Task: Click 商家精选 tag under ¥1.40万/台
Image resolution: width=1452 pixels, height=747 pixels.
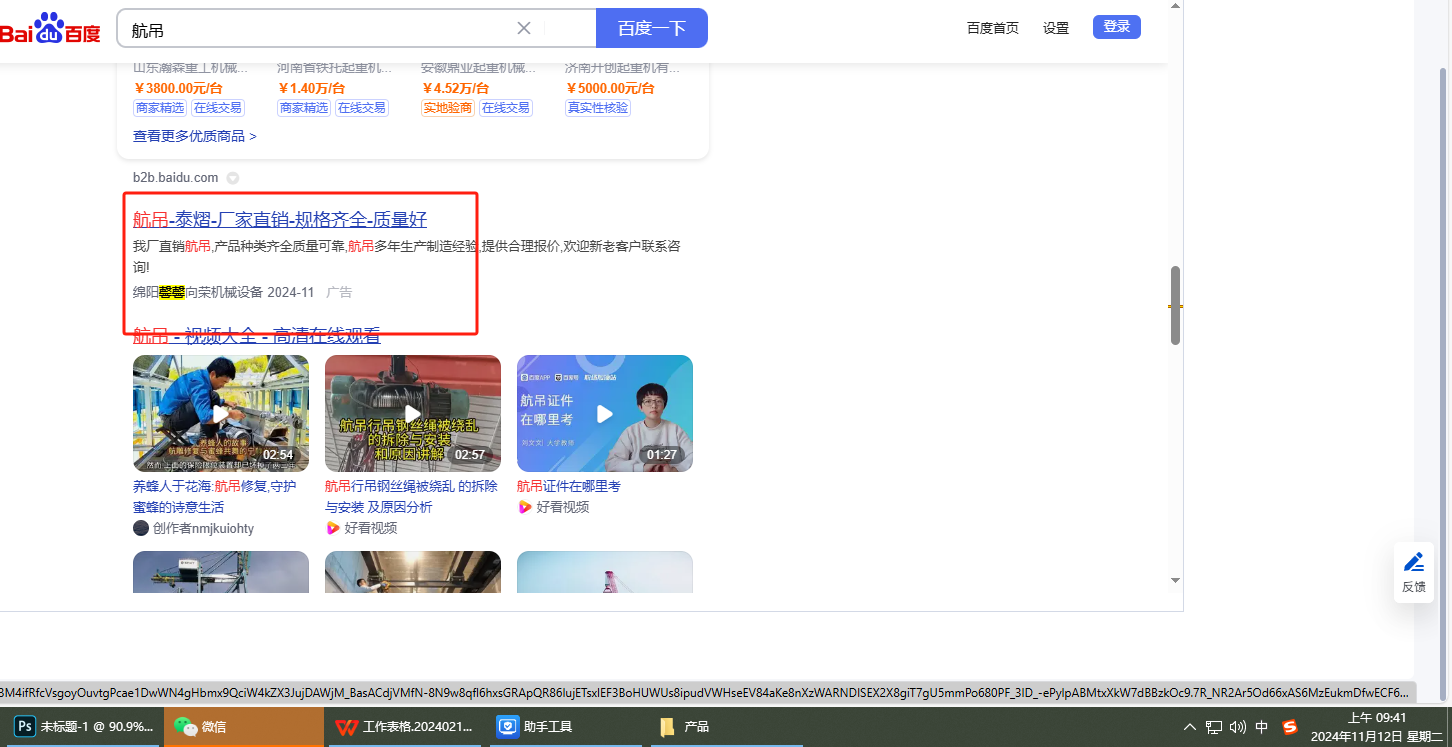Action: [x=304, y=108]
